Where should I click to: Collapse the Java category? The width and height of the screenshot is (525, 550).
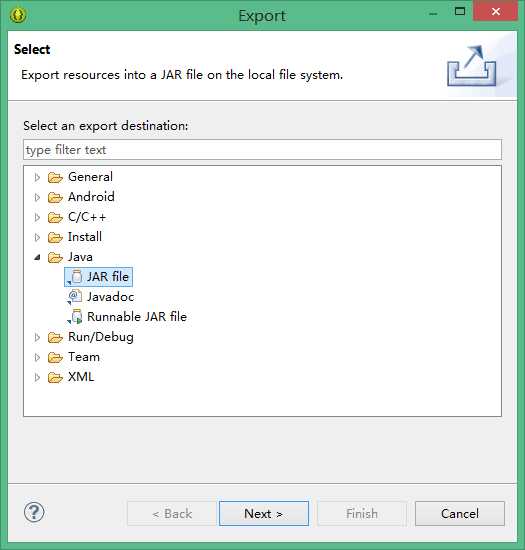(37, 257)
